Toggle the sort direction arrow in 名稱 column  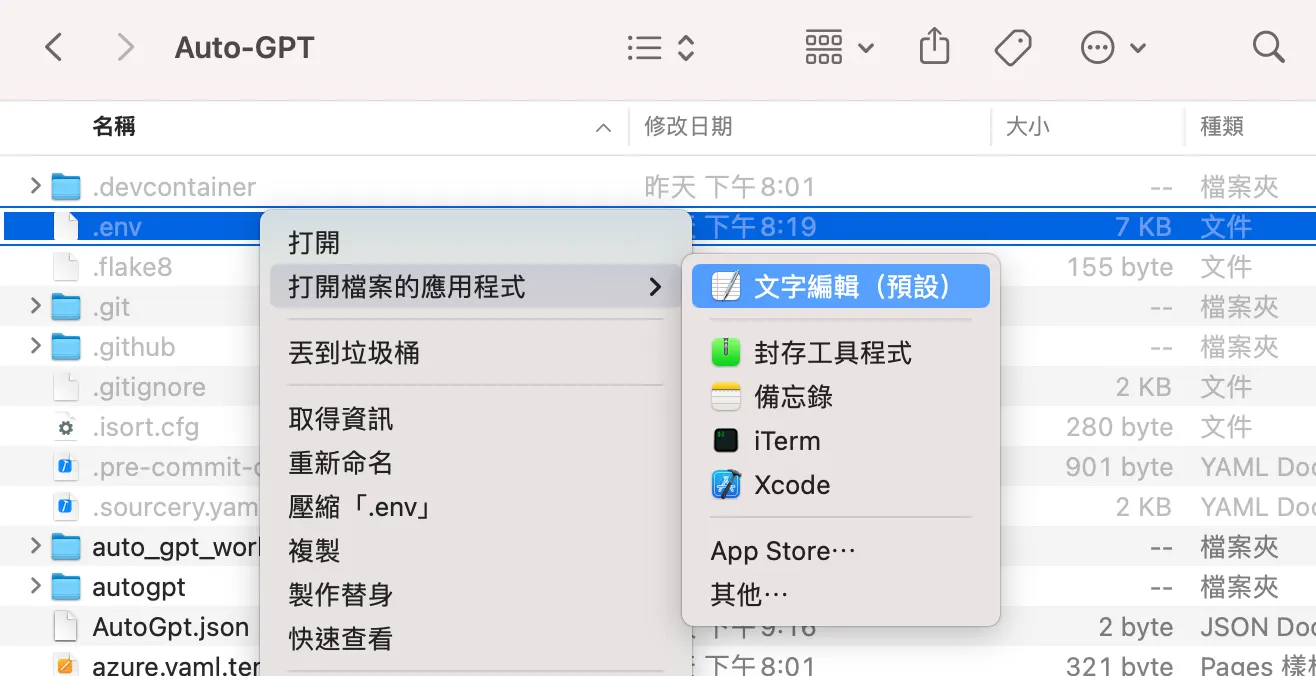[603, 128]
